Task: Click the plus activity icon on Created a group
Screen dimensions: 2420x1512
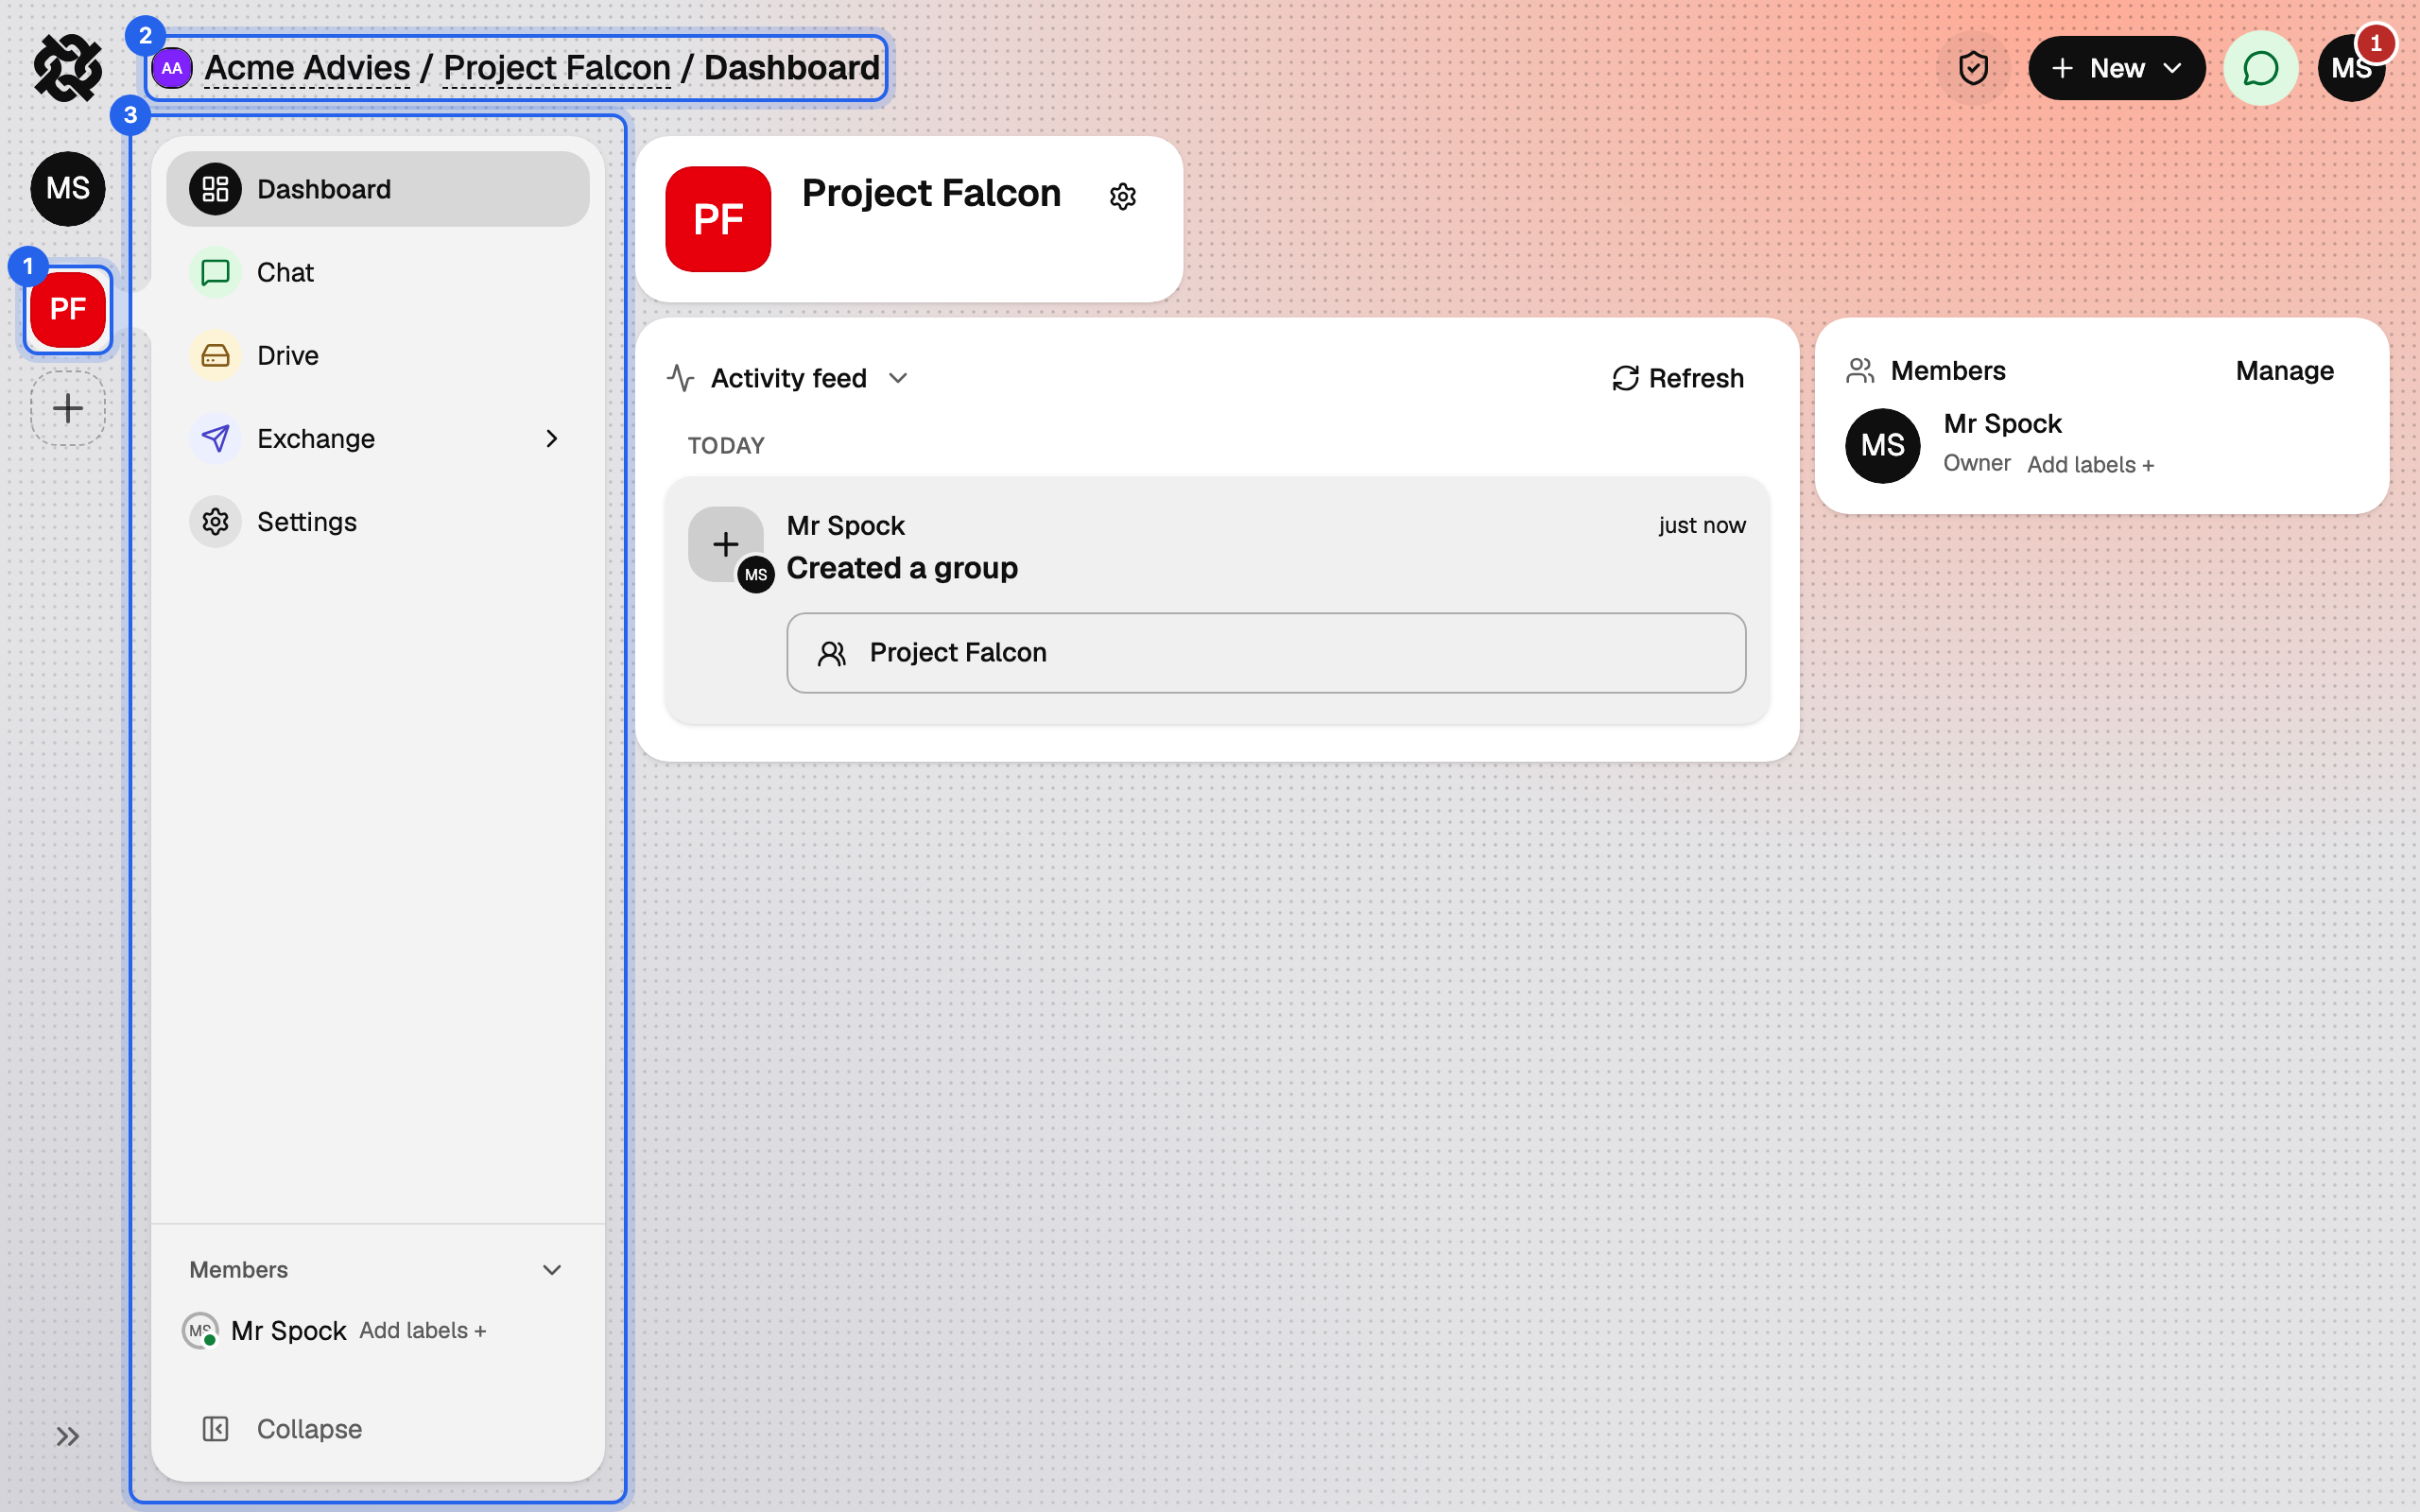Action: (726, 544)
